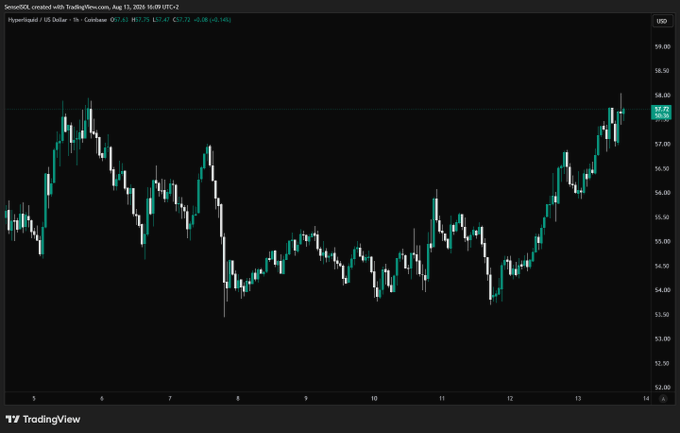Click the TradingView logo
The image size is (680, 433).
coord(43,419)
